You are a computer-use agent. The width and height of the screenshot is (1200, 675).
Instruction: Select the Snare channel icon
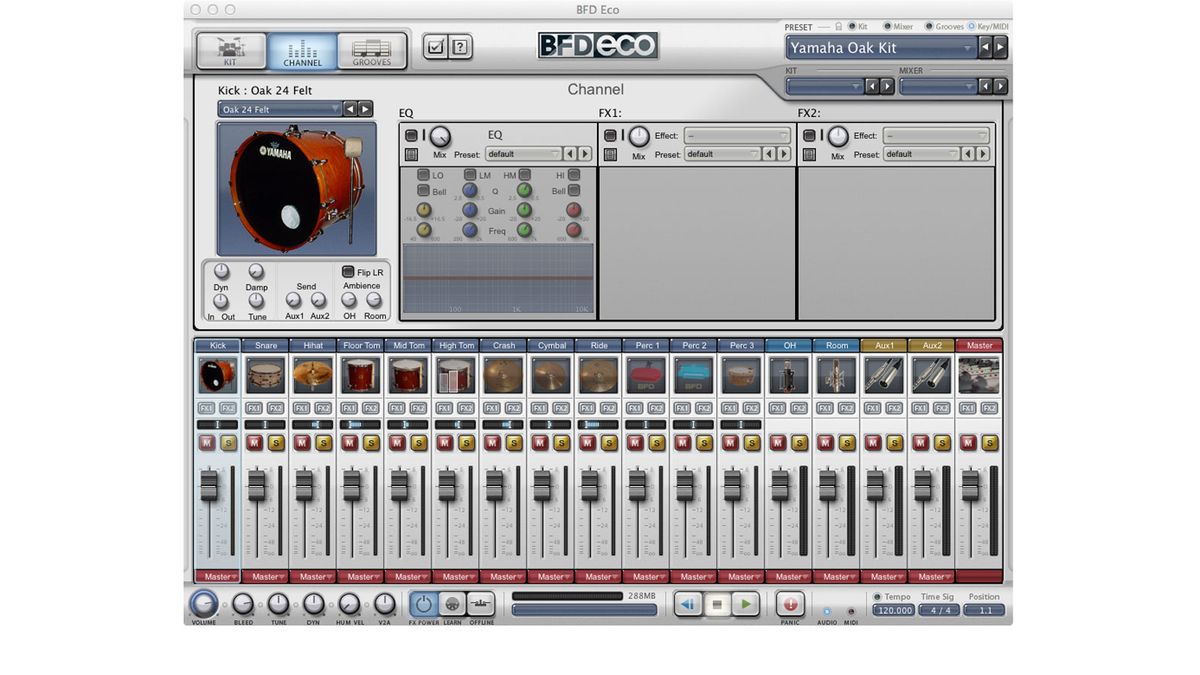point(266,376)
